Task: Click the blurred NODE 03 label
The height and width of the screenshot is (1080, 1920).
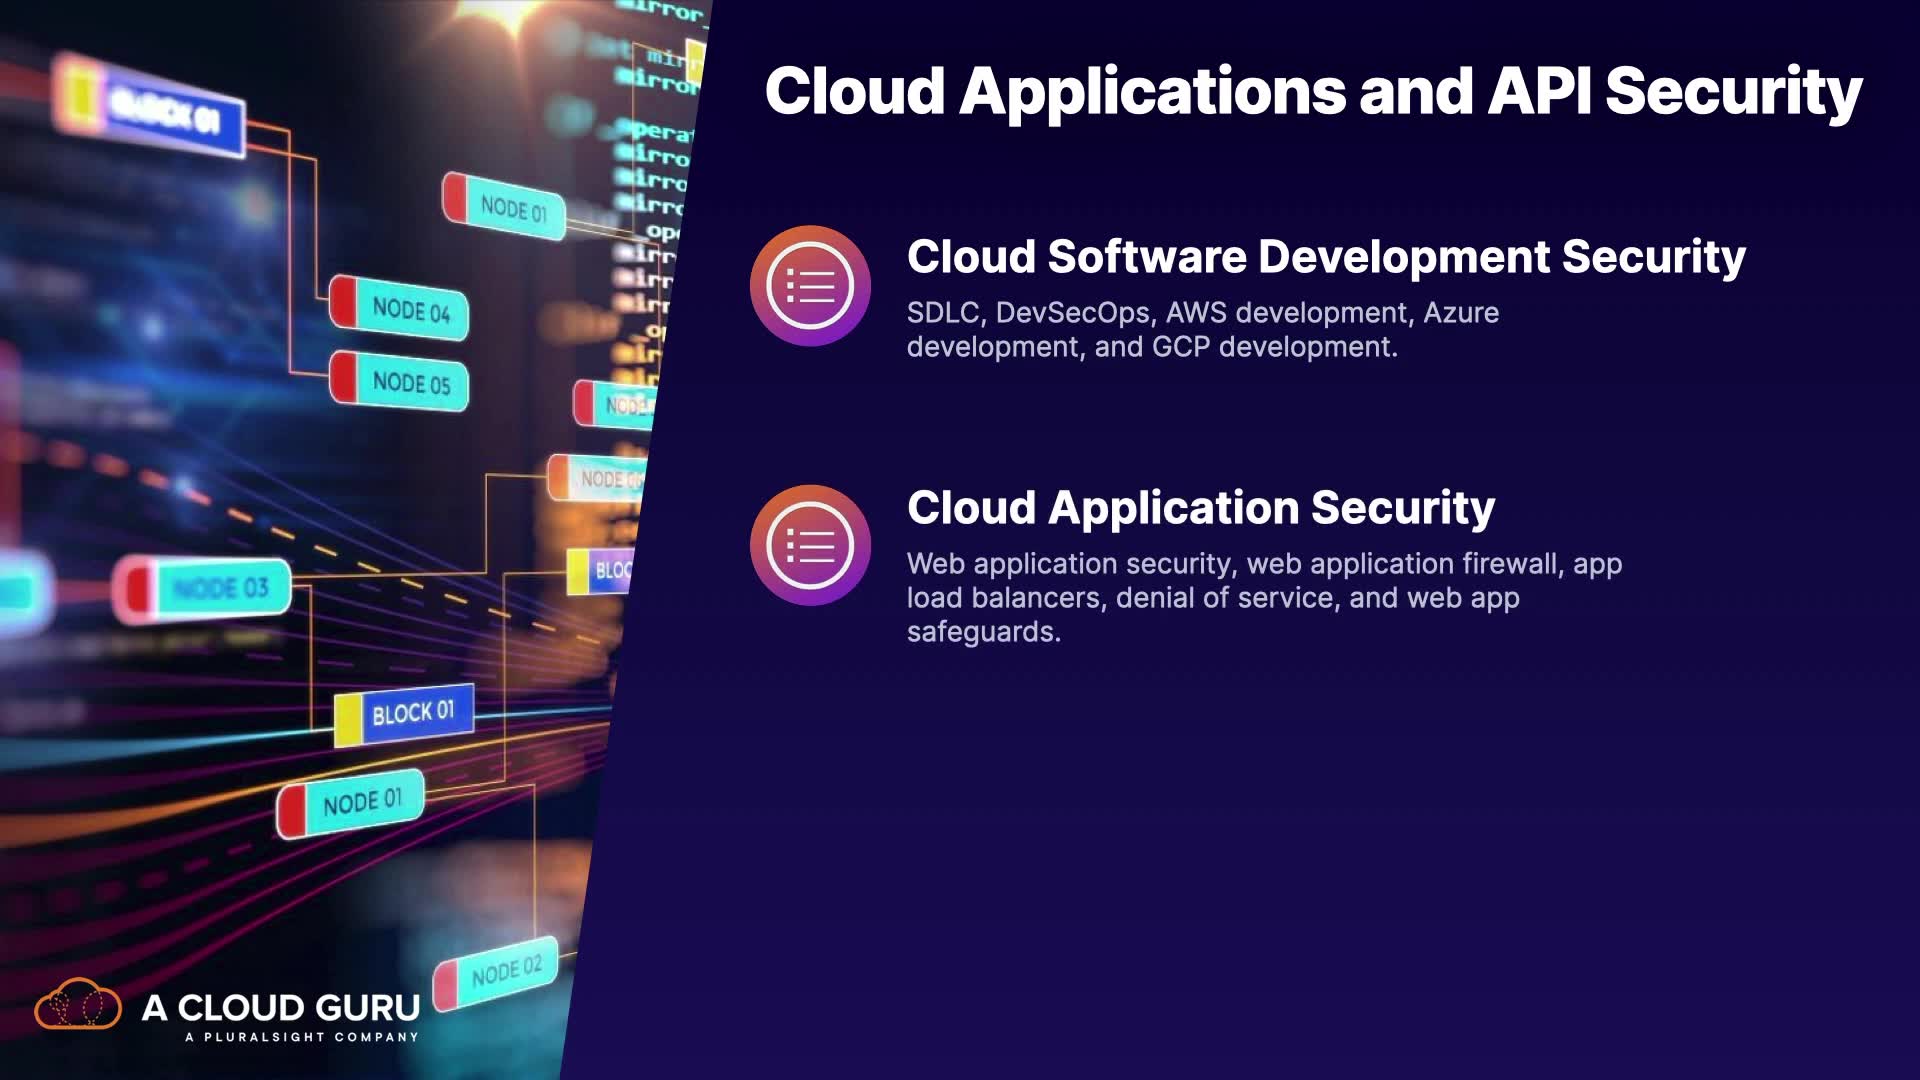Action: pos(220,588)
